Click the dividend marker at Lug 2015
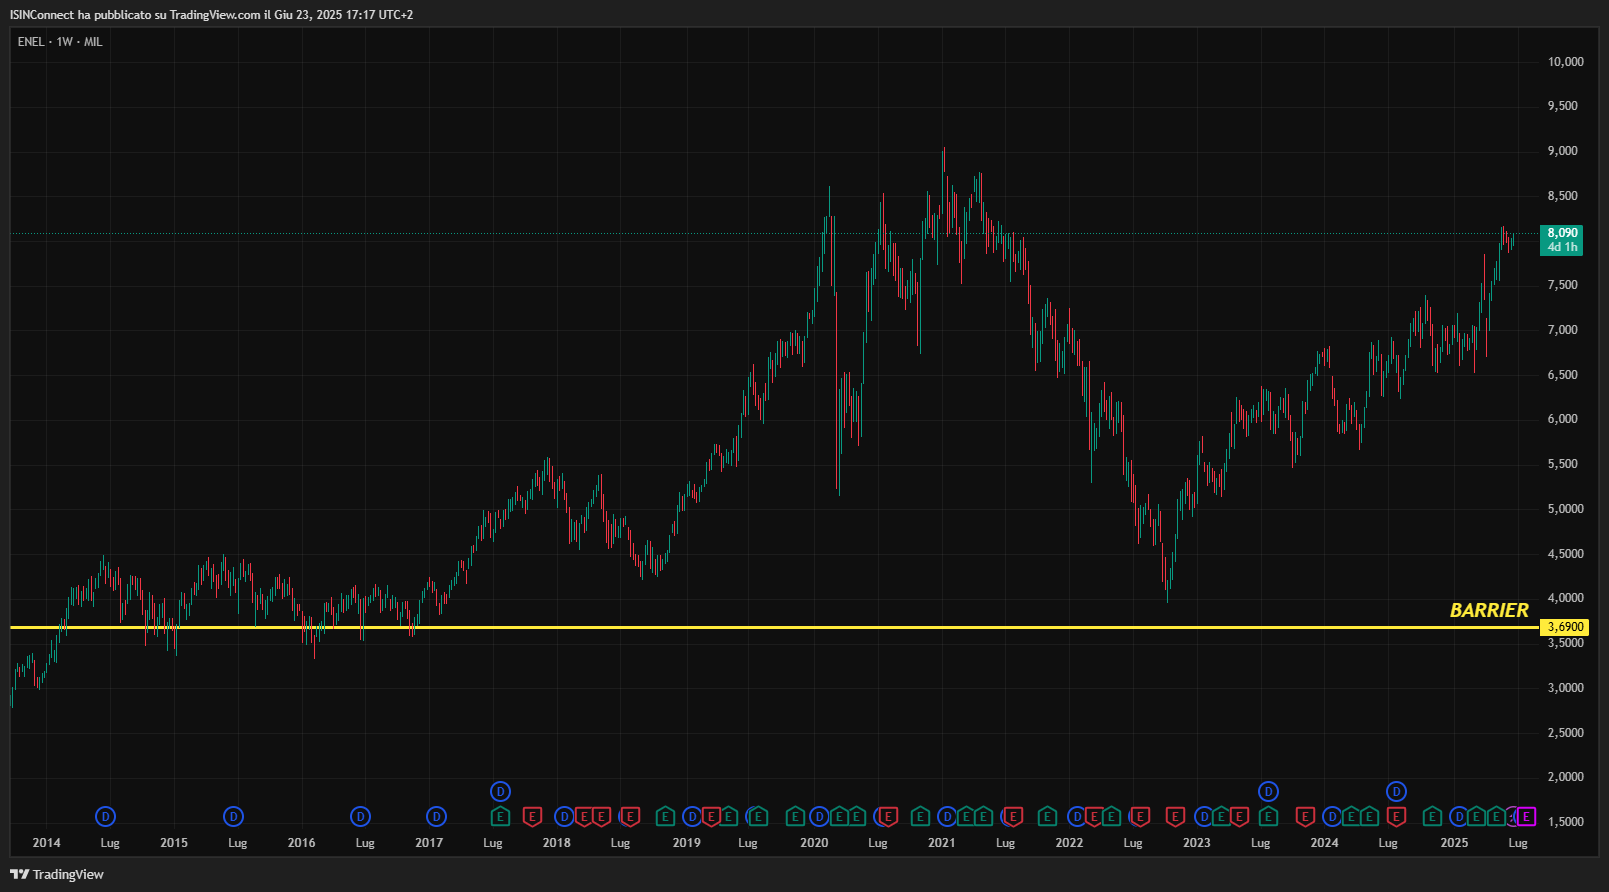The width and height of the screenshot is (1609, 892). (x=233, y=817)
